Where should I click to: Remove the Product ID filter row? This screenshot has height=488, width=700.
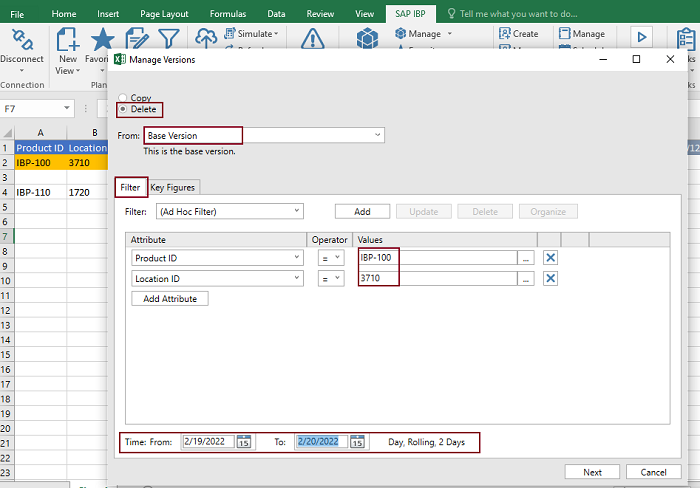[550, 258]
